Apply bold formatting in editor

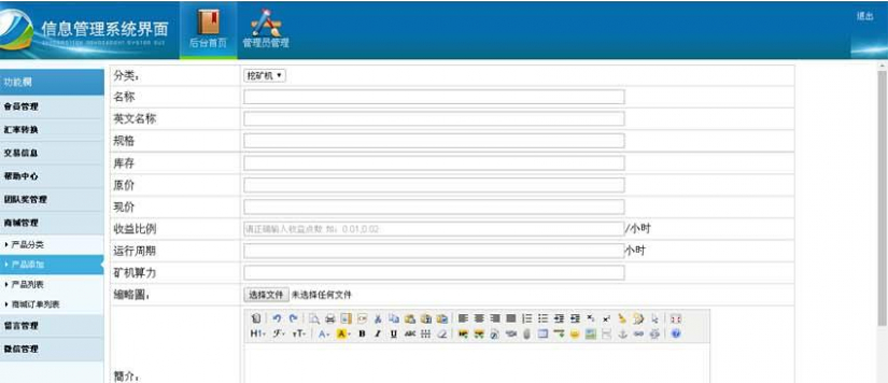click(x=362, y=334)
